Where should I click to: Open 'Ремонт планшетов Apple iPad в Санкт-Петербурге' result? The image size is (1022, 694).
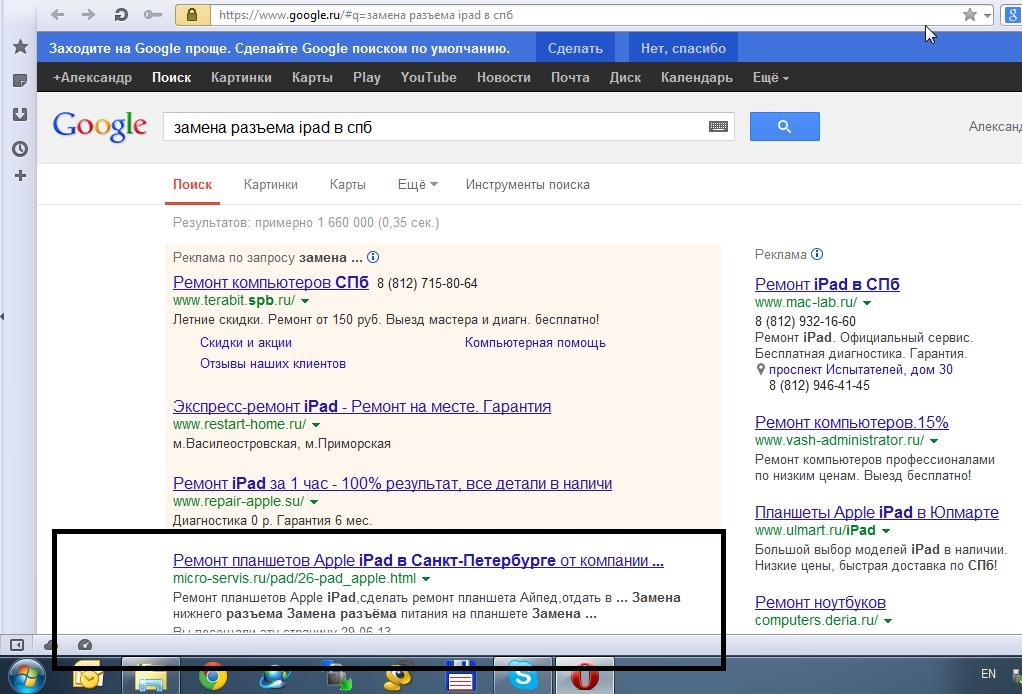point(418,560)
